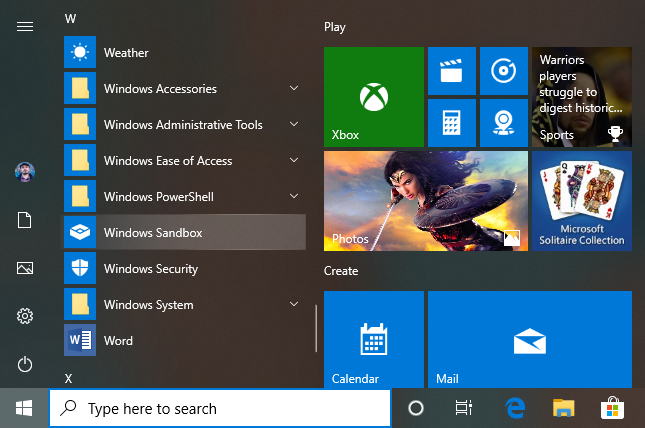Open the Sports news live tile

click(581, 97)
